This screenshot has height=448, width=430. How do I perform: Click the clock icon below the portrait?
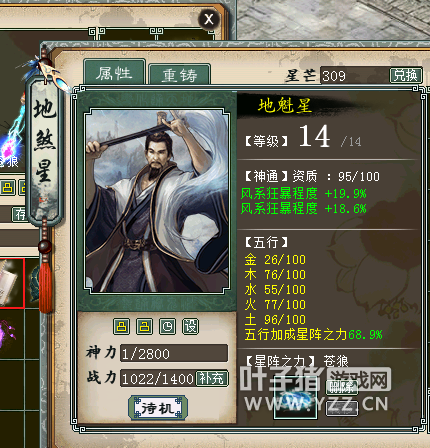pos(167,326)
